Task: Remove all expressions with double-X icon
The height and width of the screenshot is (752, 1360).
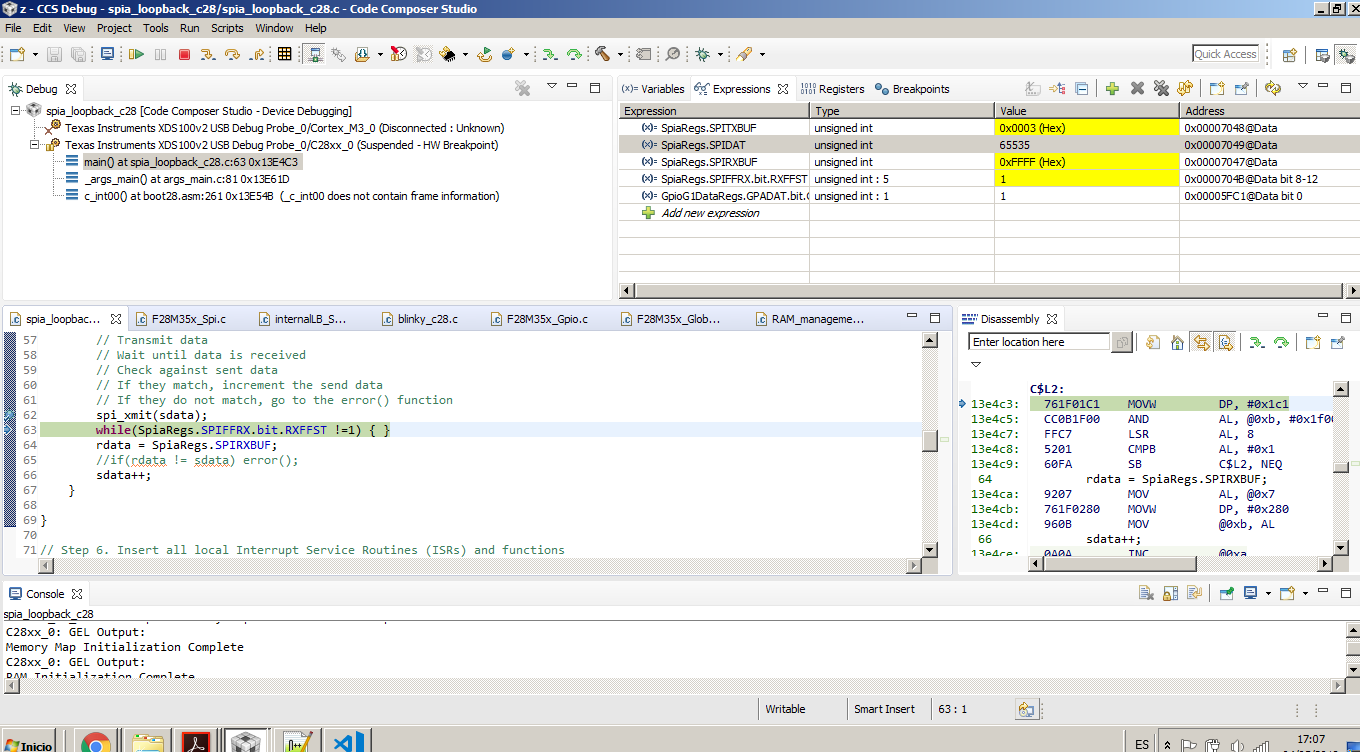Action: (x=1162, y=88)
